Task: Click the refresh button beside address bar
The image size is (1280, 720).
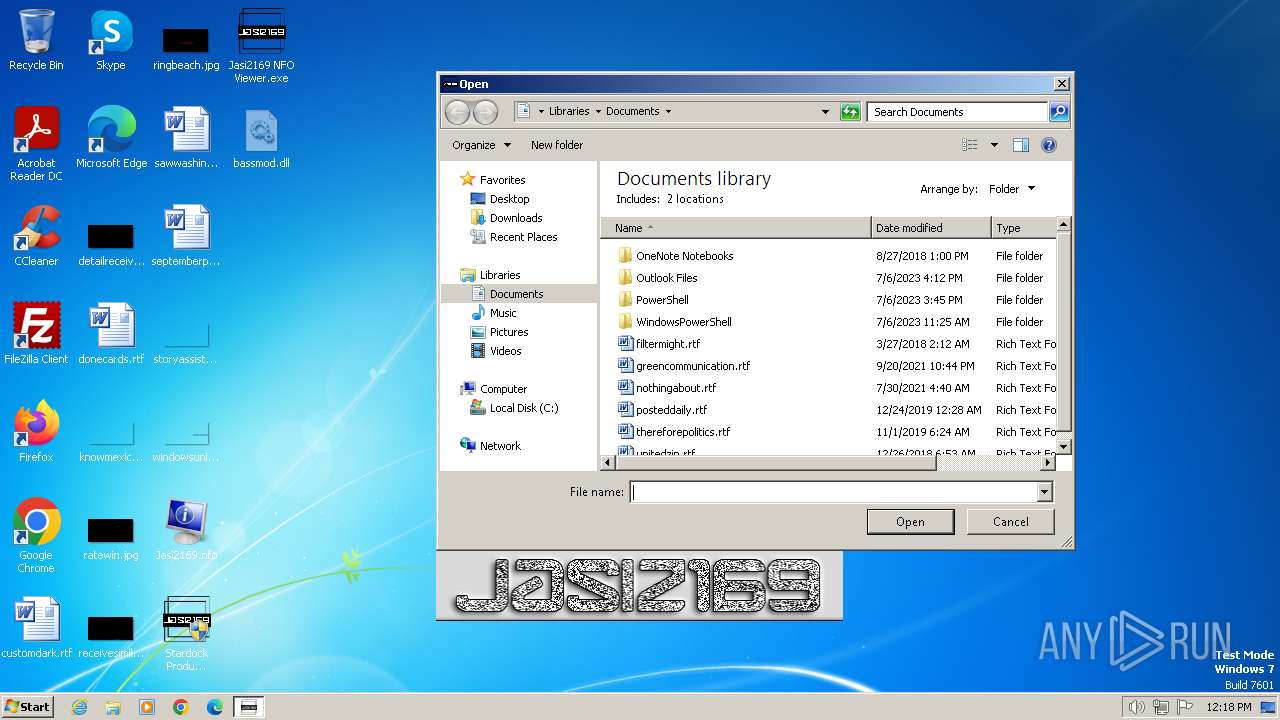Action: click(850, 112)
